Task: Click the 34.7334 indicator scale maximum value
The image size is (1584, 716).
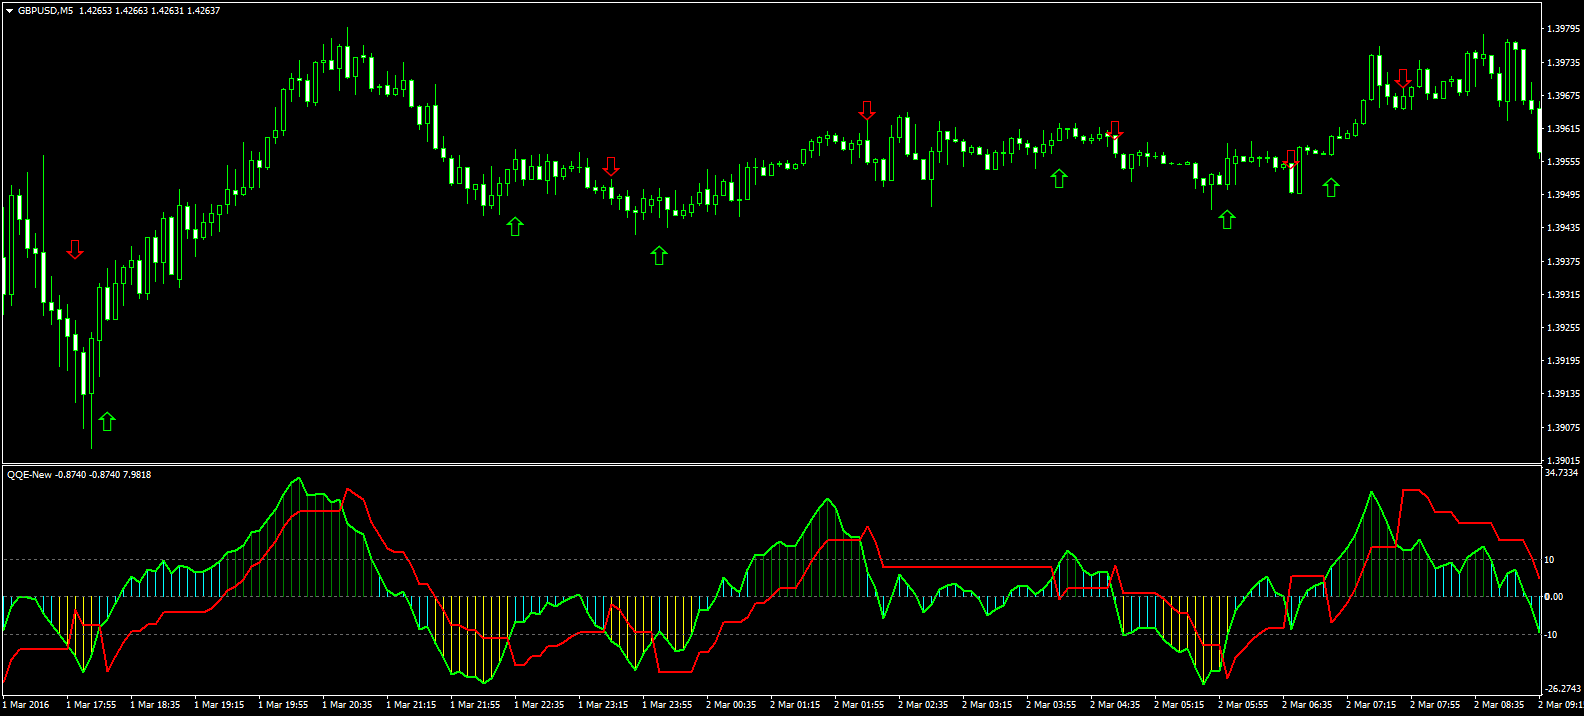Action: [1562, 473]
